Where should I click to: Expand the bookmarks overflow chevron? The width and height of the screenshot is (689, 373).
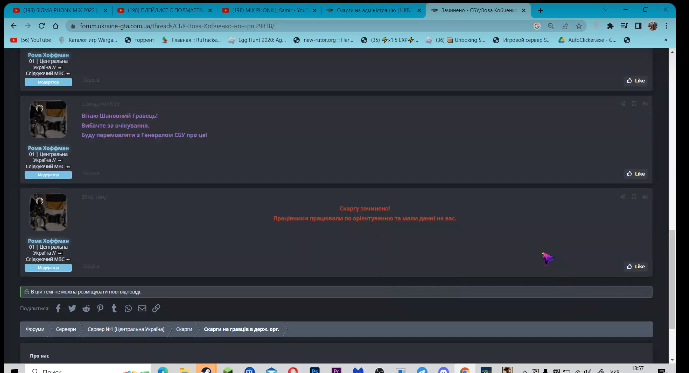(x=666, y=40)
